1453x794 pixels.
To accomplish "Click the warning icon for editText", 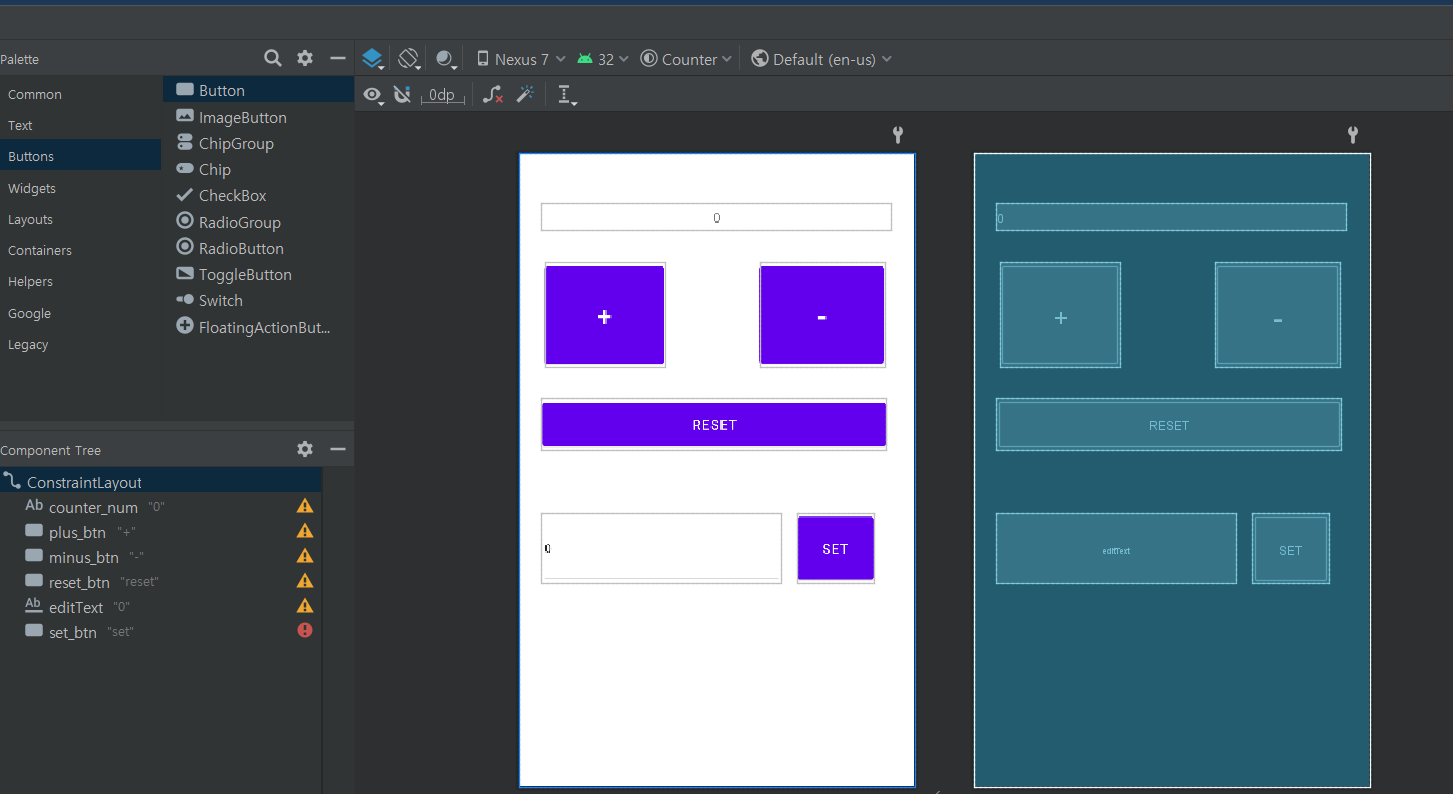I will pos(305,605).
